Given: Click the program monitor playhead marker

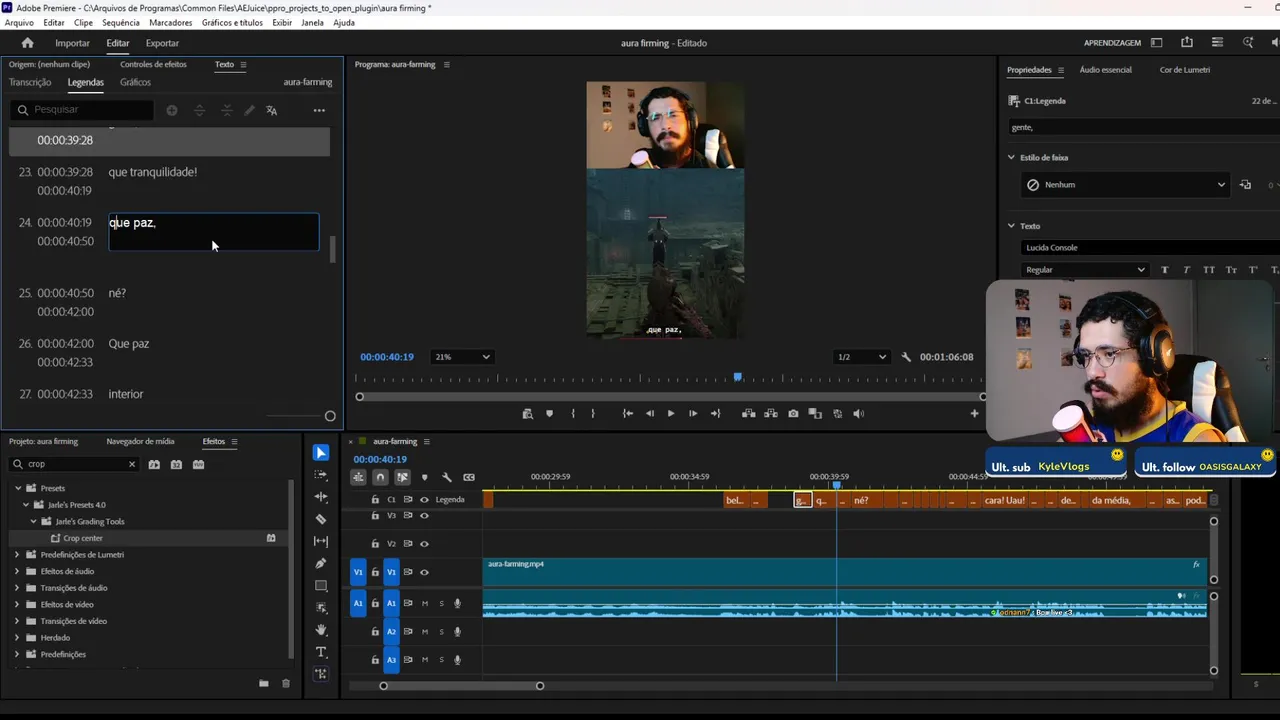Looking at the screenshot, I should pos(738,377).
